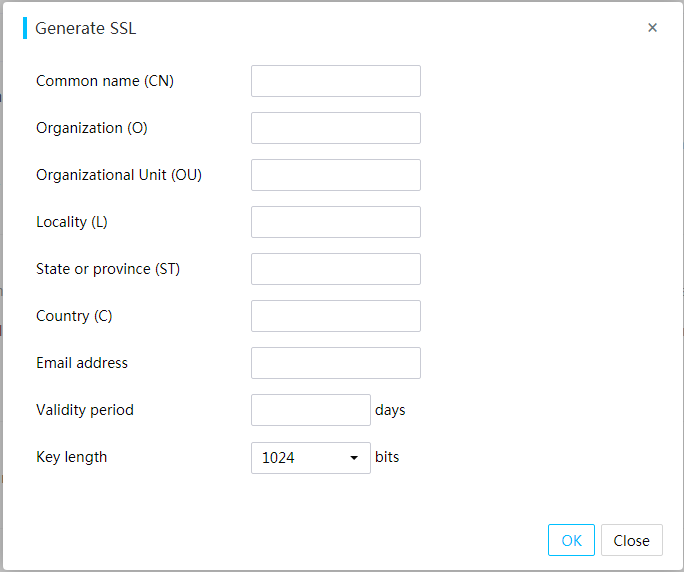Click the Close button at dialog bottom
684x572 pixels.
click(631, 540)
